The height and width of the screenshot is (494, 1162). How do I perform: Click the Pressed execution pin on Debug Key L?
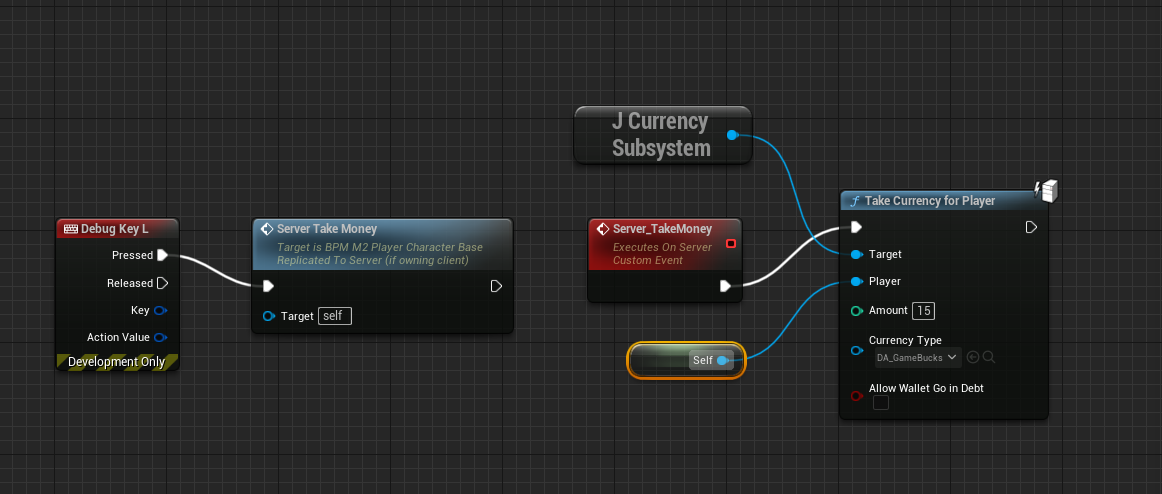[x=163, y=255]
